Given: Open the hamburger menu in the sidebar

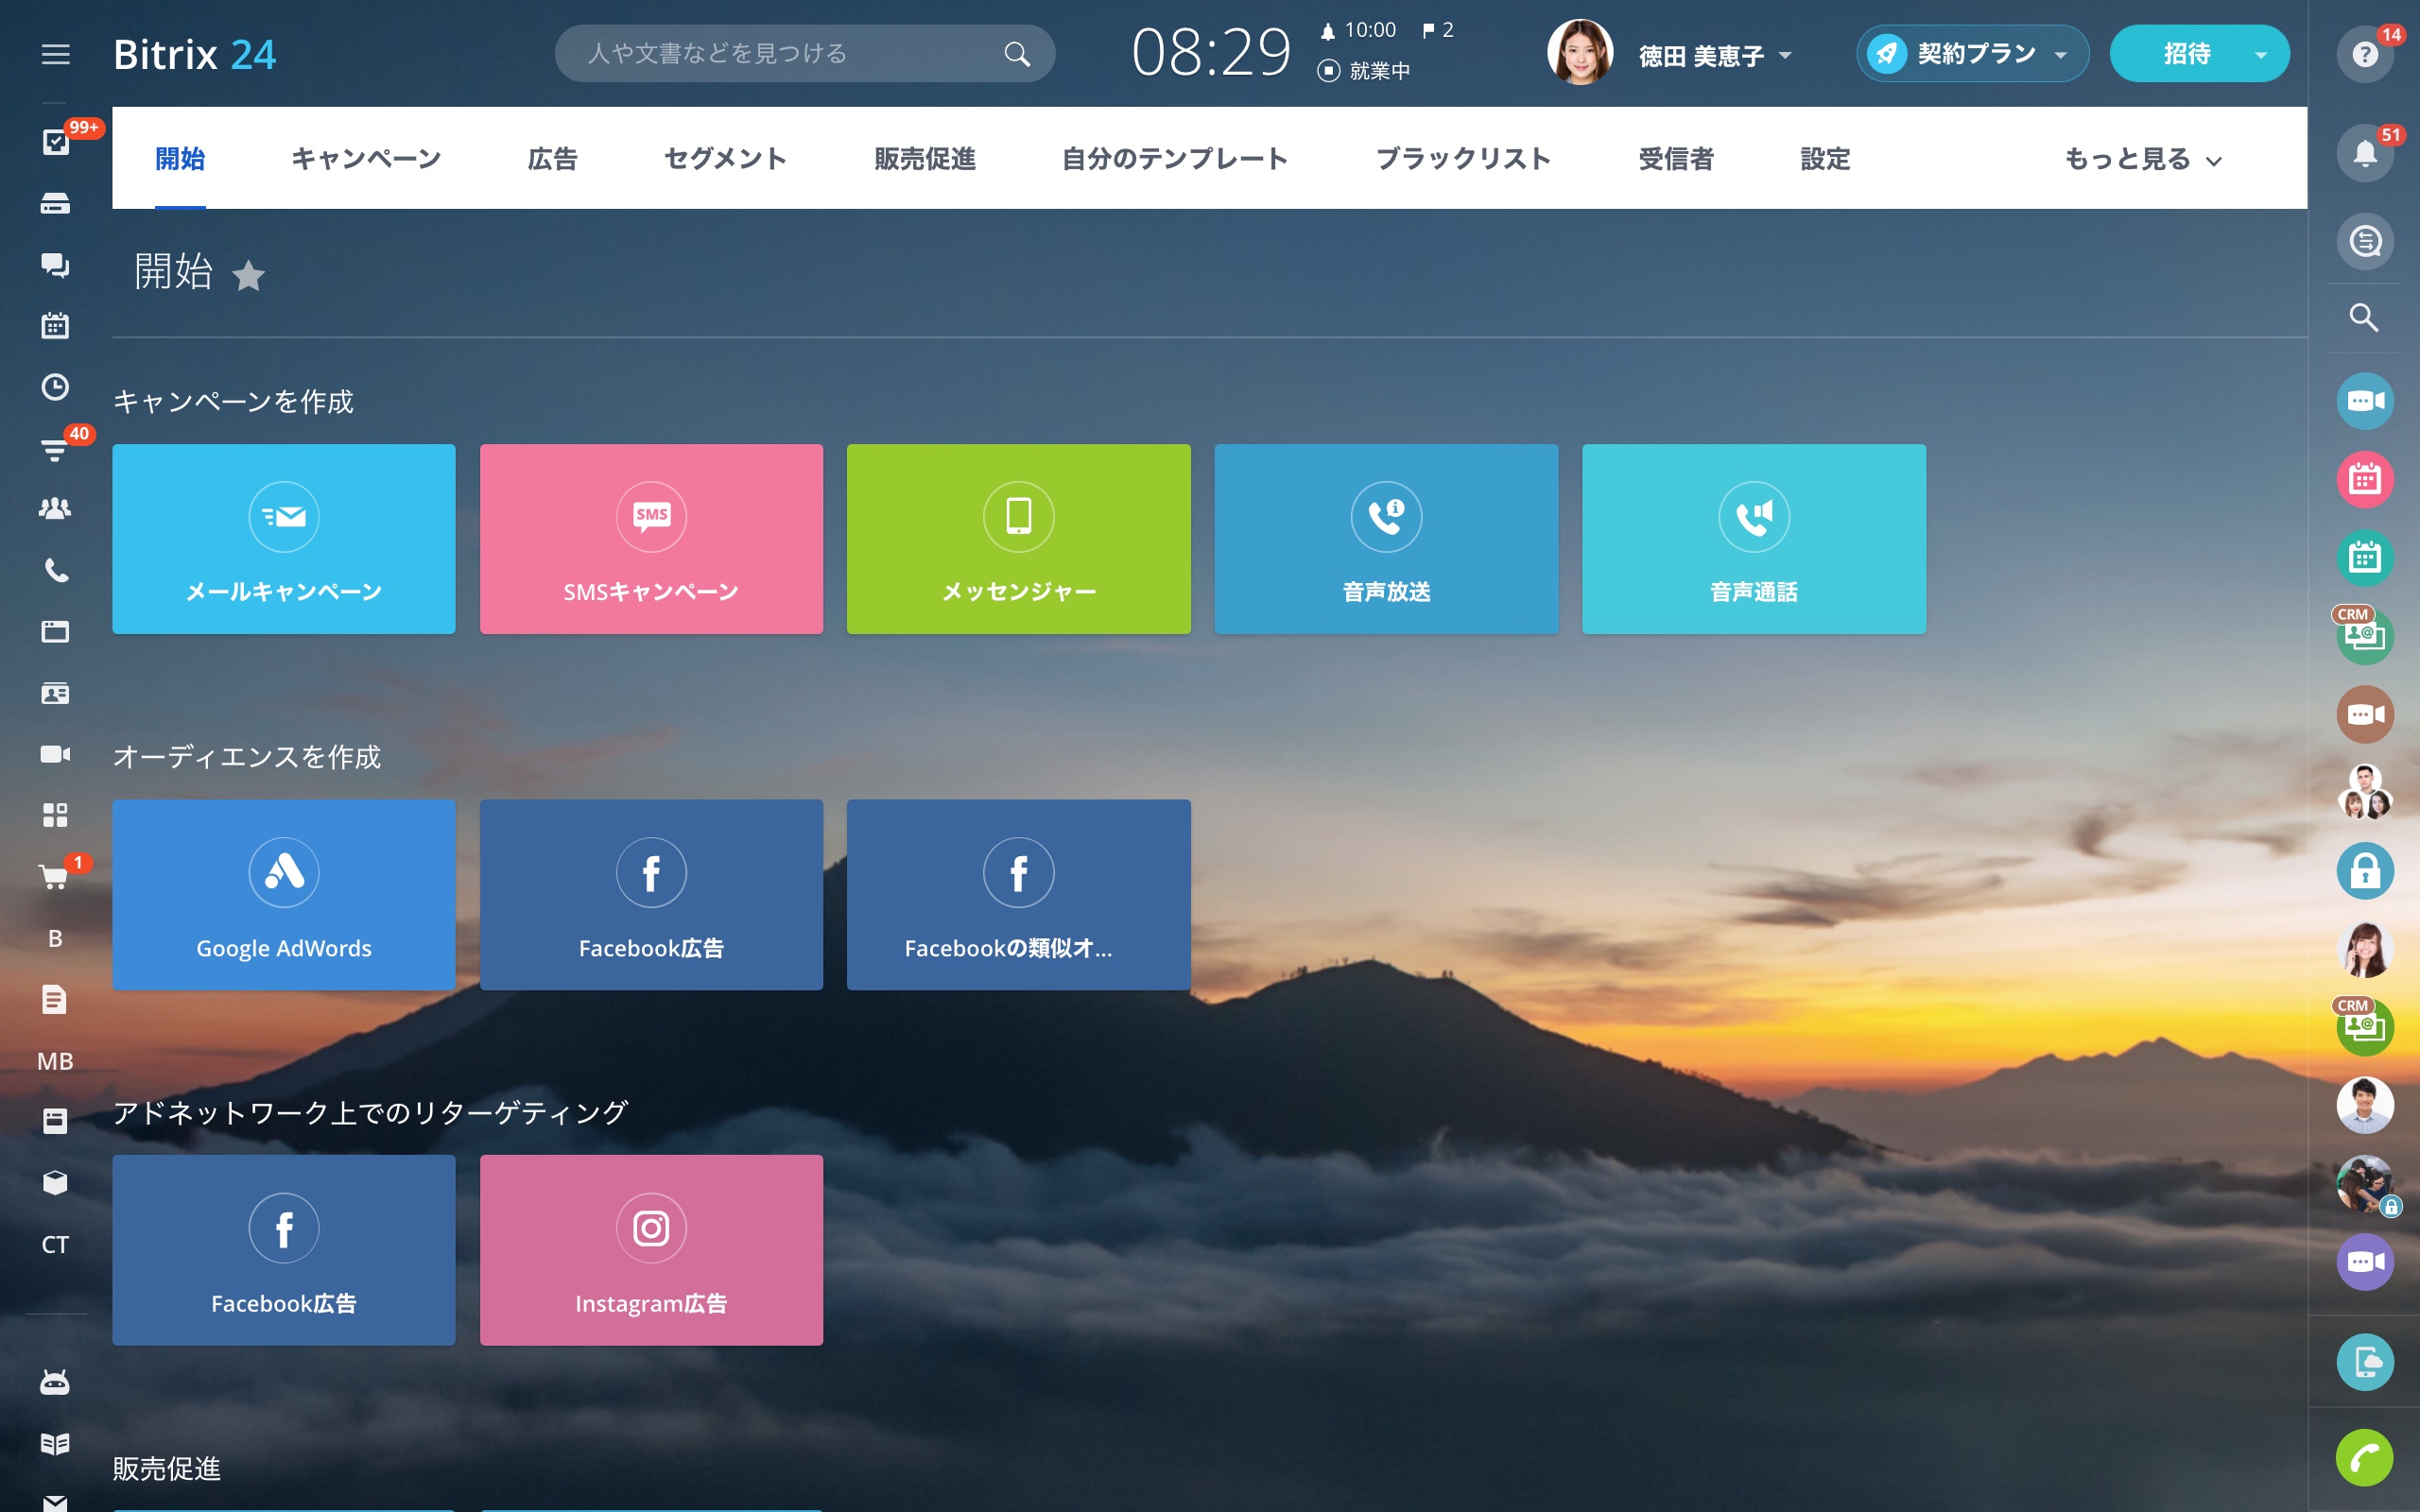Looking at the screenshot, I should tap(55, 54).
